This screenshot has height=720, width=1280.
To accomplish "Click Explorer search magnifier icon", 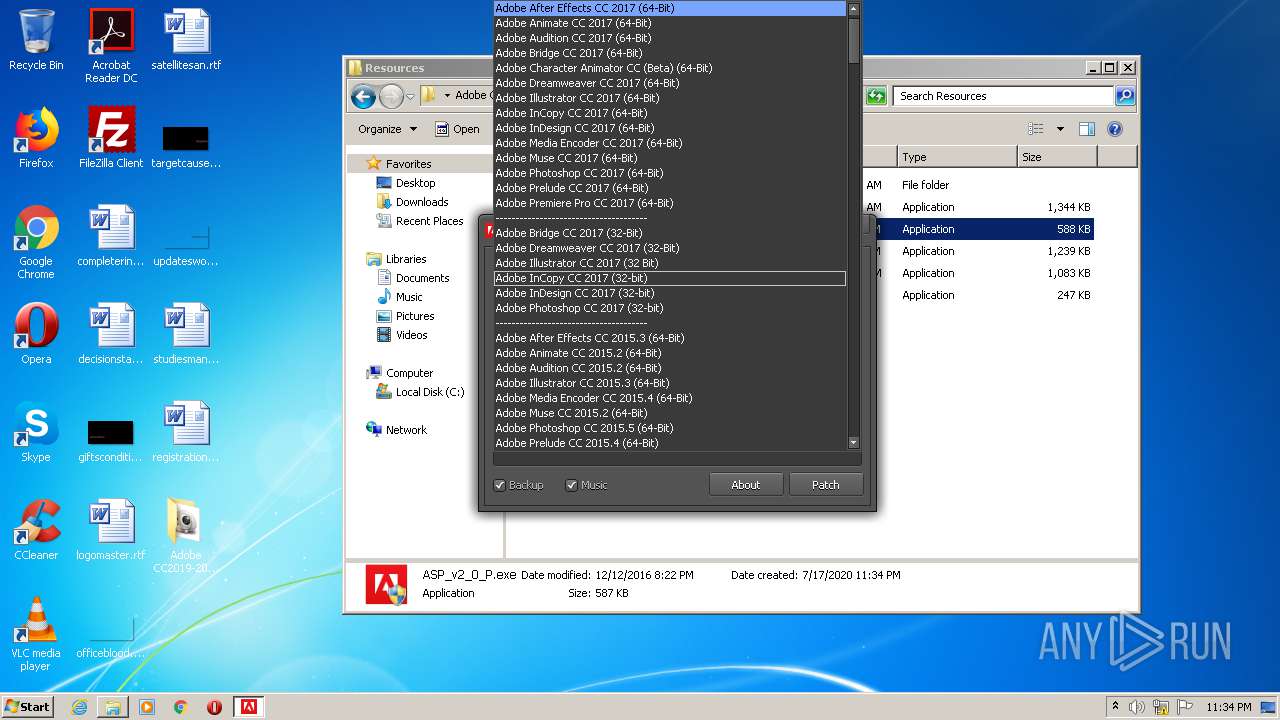I will click(x=1125, y=96).
